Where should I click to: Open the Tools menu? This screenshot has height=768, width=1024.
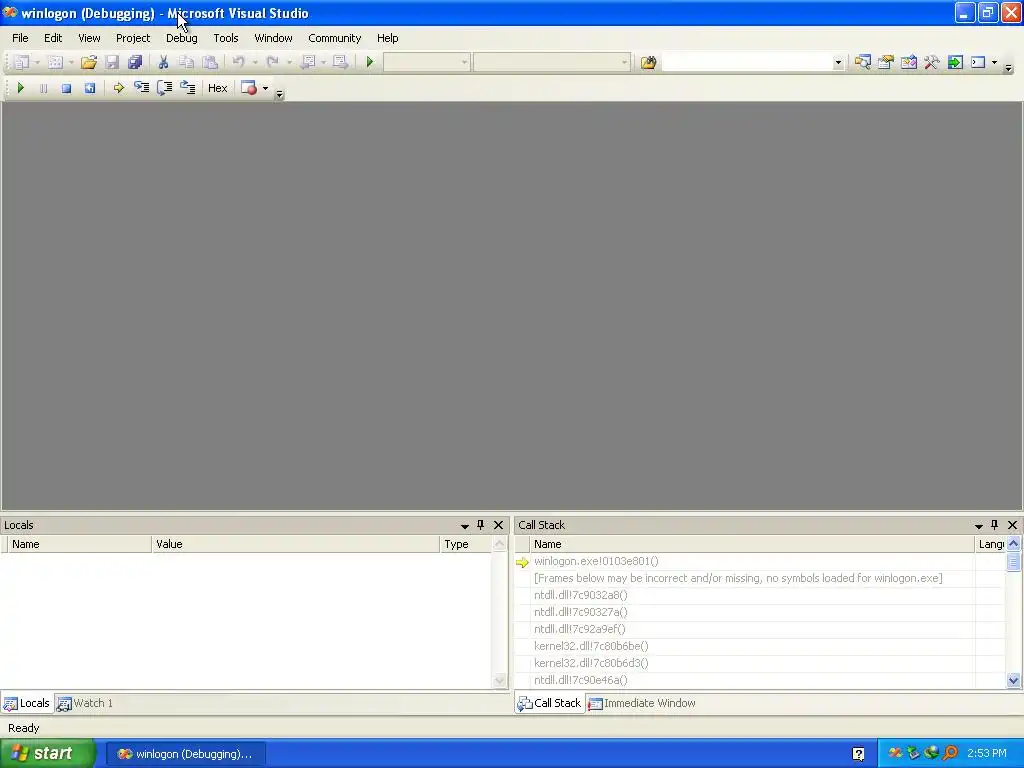226,38
